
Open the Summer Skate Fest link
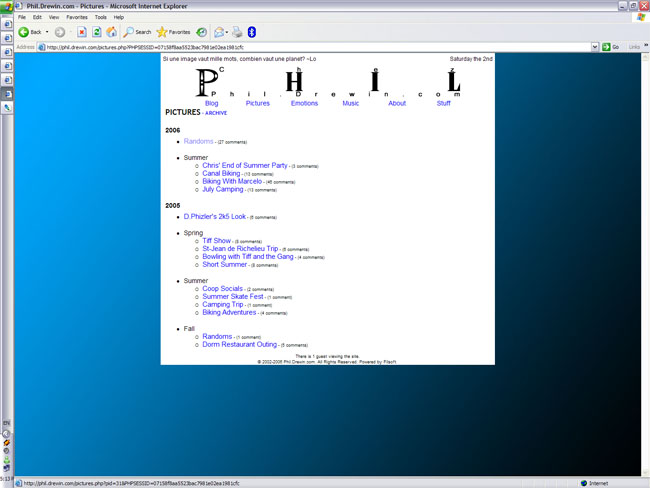click(x=232, y=296)
